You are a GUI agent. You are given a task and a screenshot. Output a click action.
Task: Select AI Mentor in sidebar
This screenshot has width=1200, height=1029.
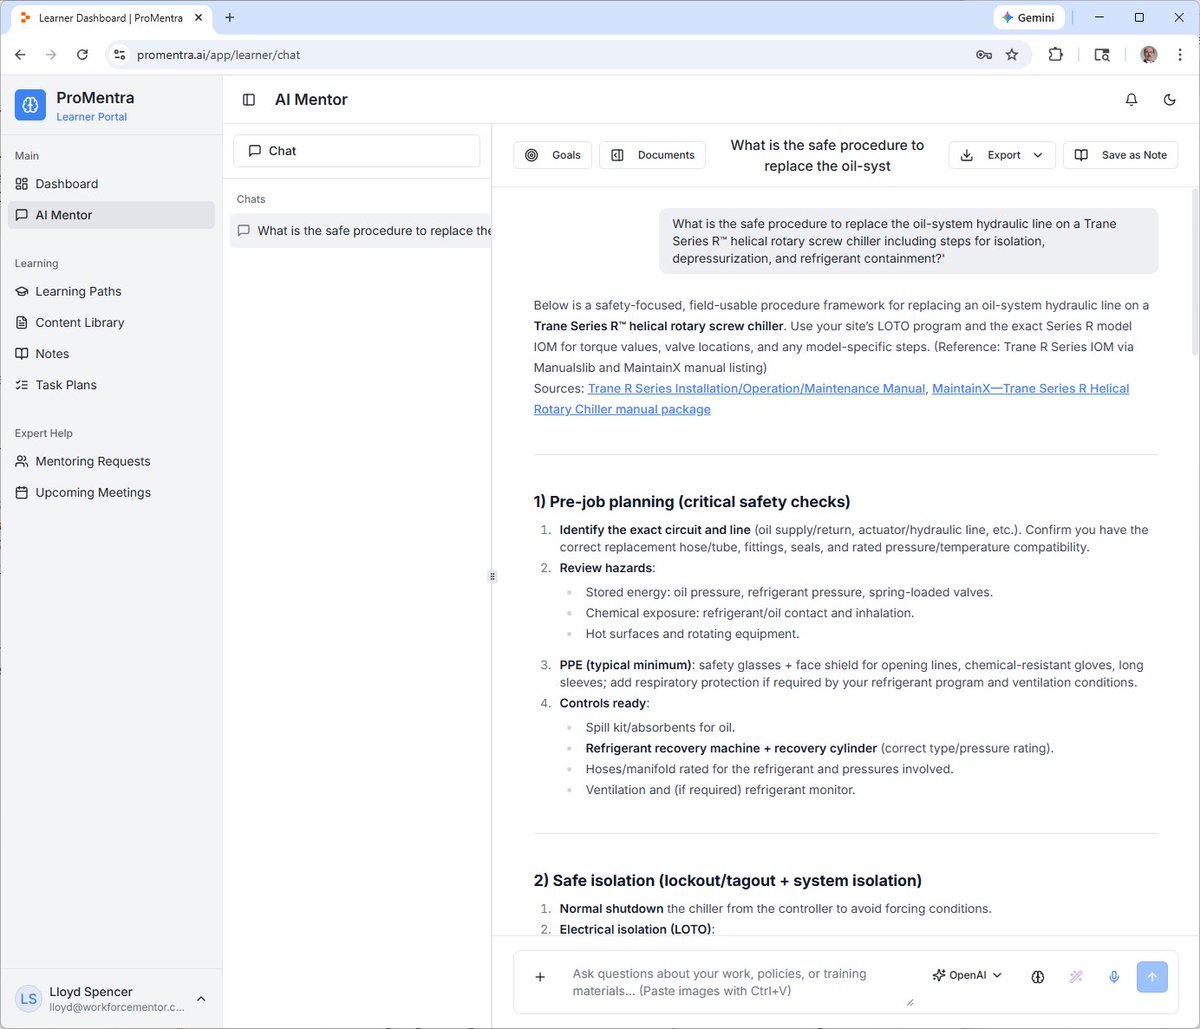111,215
